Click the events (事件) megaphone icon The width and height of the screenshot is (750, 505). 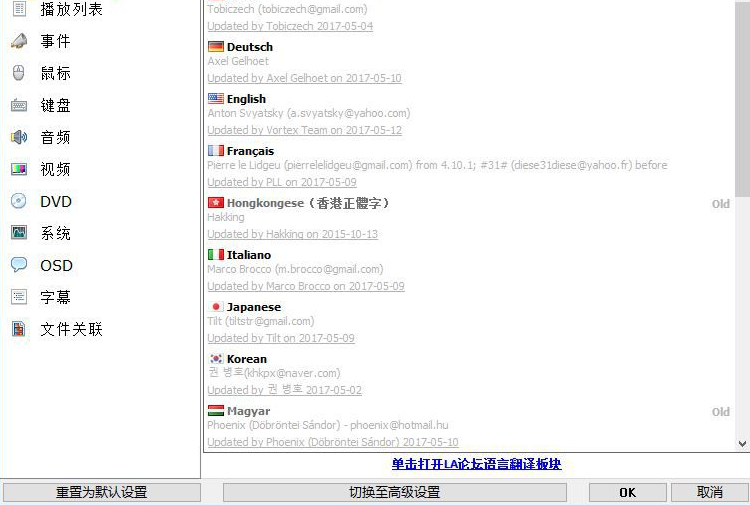click(x=19, y=41)
